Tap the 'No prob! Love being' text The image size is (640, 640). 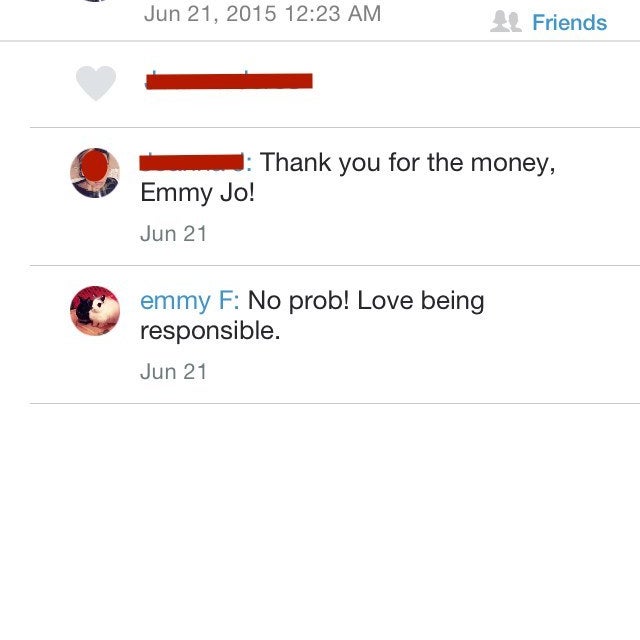point(366,301)
